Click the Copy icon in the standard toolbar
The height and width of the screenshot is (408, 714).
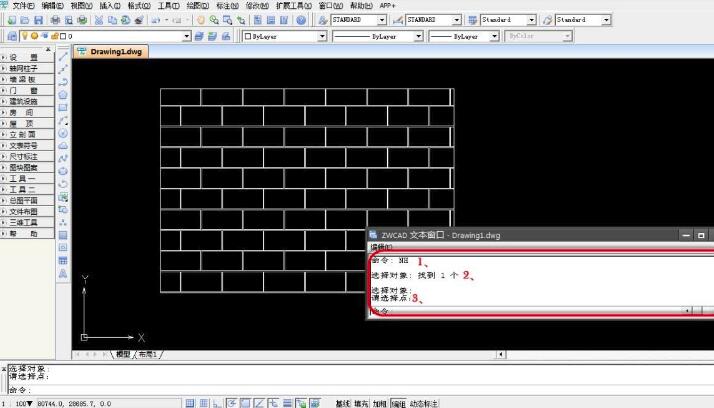coord(112,20)
